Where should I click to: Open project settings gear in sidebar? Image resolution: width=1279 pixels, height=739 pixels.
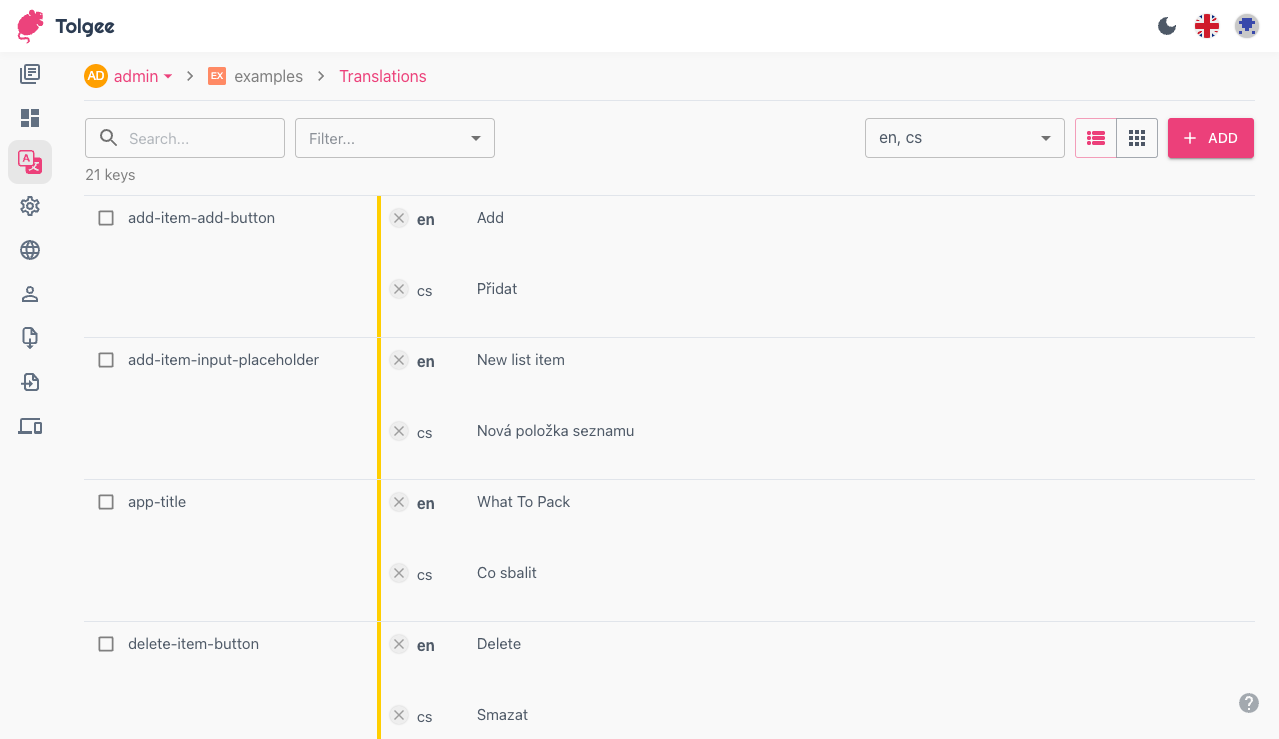coord(30,206)
